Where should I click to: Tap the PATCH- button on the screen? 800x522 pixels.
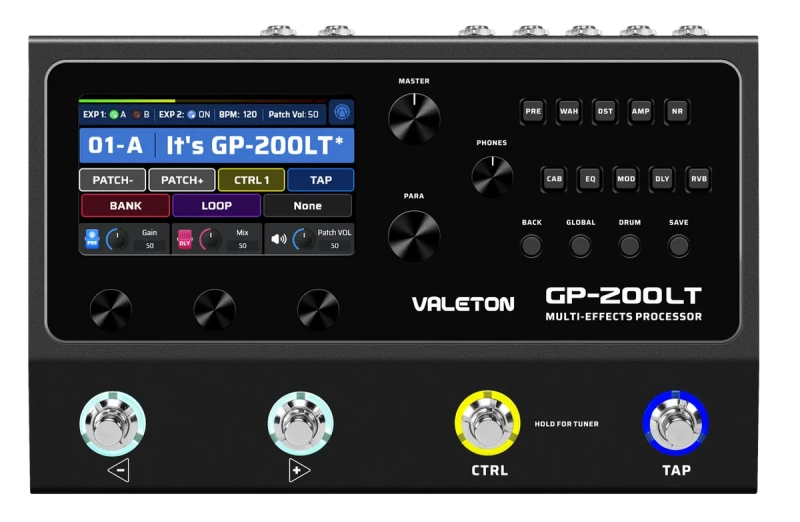click(113, 180)
